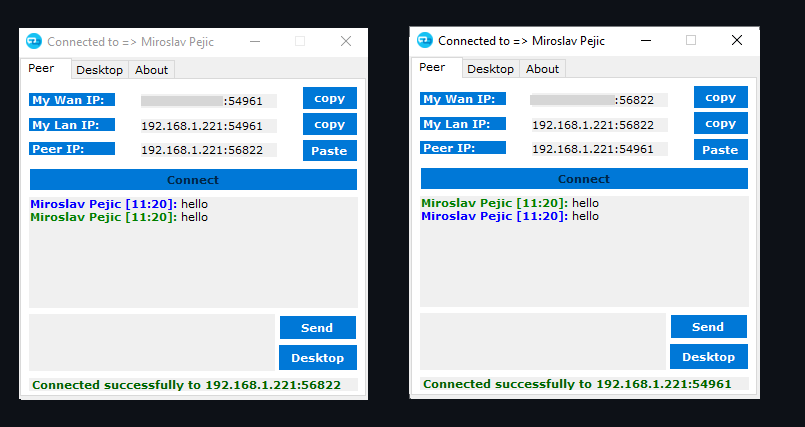
Task: Click the app icon in the right window's title bar
Action: 424,41
